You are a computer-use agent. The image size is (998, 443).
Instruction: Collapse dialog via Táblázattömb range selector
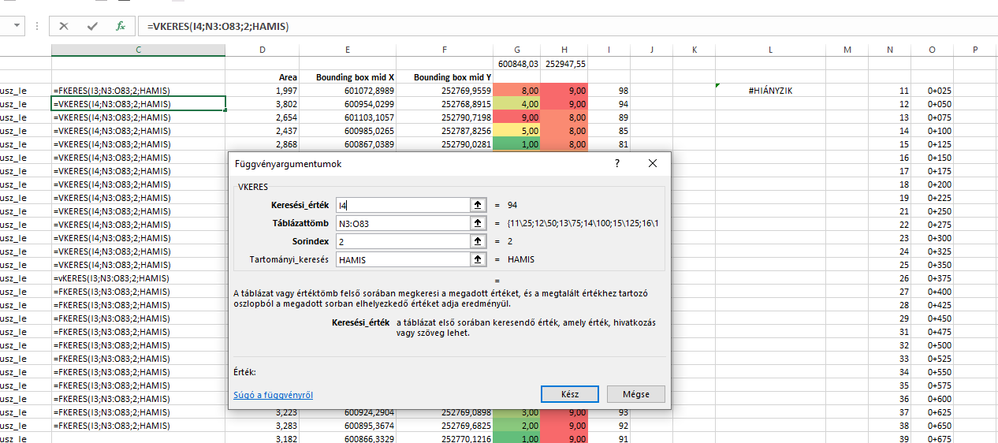click(x=476, y=223)
